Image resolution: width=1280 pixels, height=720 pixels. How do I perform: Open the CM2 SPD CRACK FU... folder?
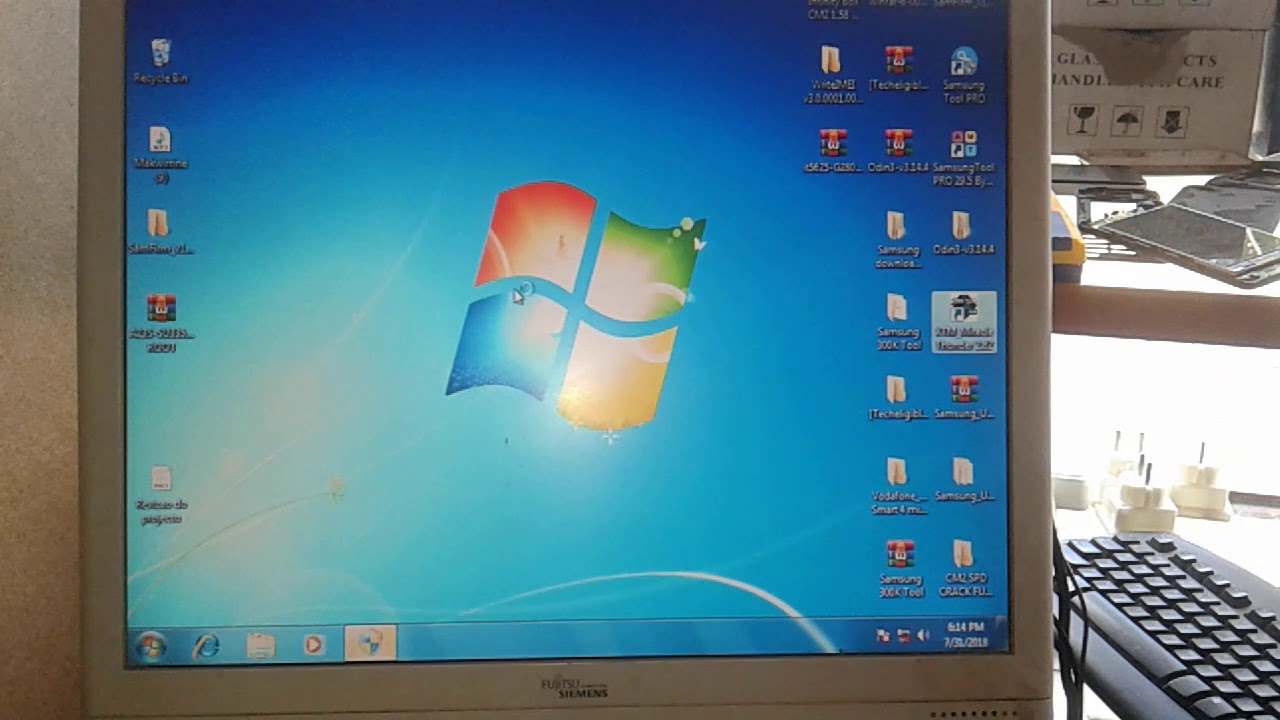[x=964, y=569]
